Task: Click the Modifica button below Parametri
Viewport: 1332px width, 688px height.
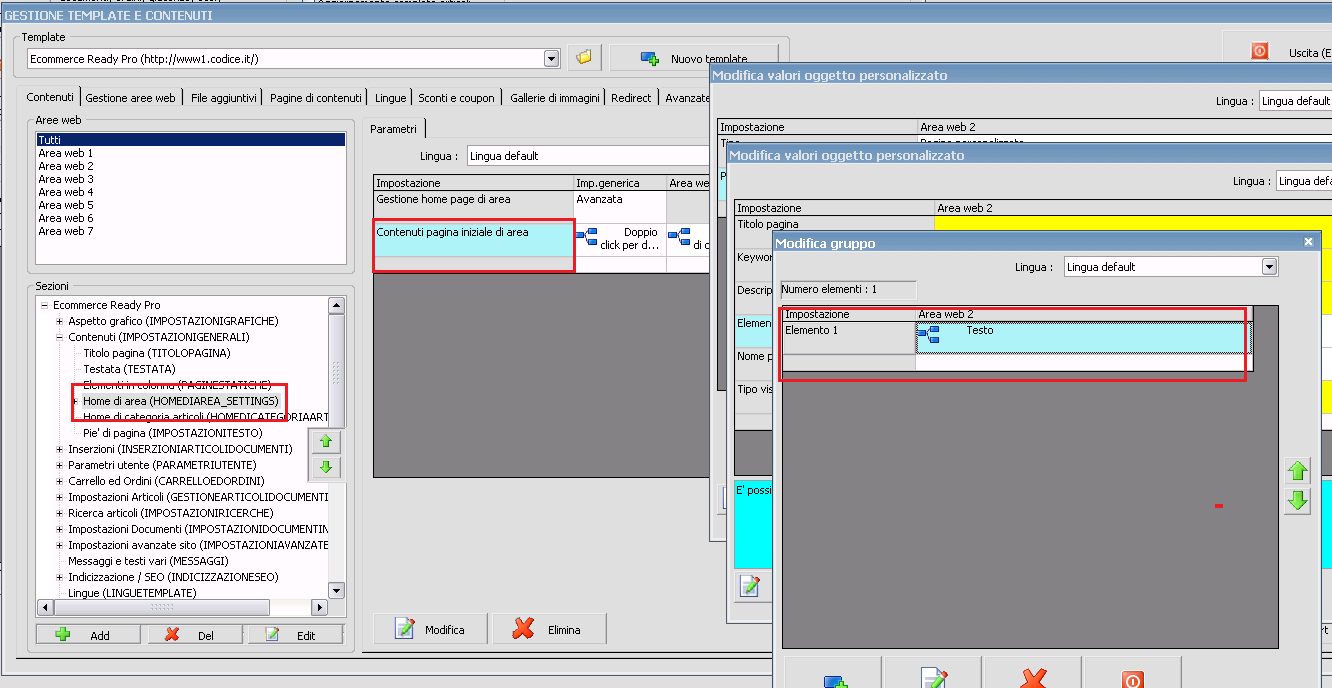Action: tap(431, 629)
